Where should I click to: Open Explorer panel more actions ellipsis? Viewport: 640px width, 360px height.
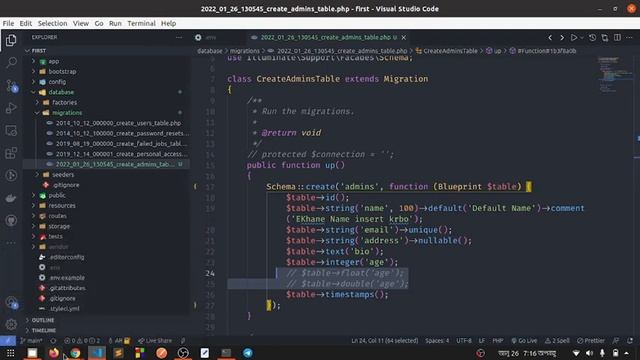(179, 37)
